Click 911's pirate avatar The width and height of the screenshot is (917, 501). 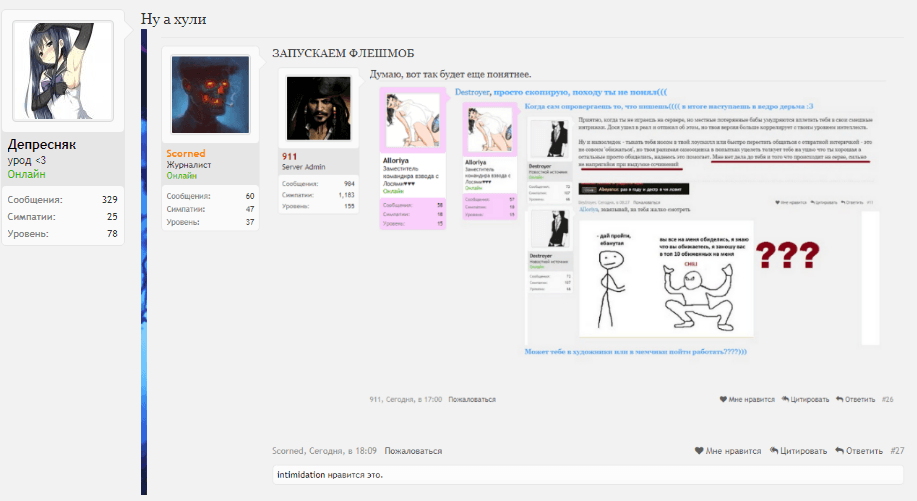pyautogui.click(x=319, y=108)
